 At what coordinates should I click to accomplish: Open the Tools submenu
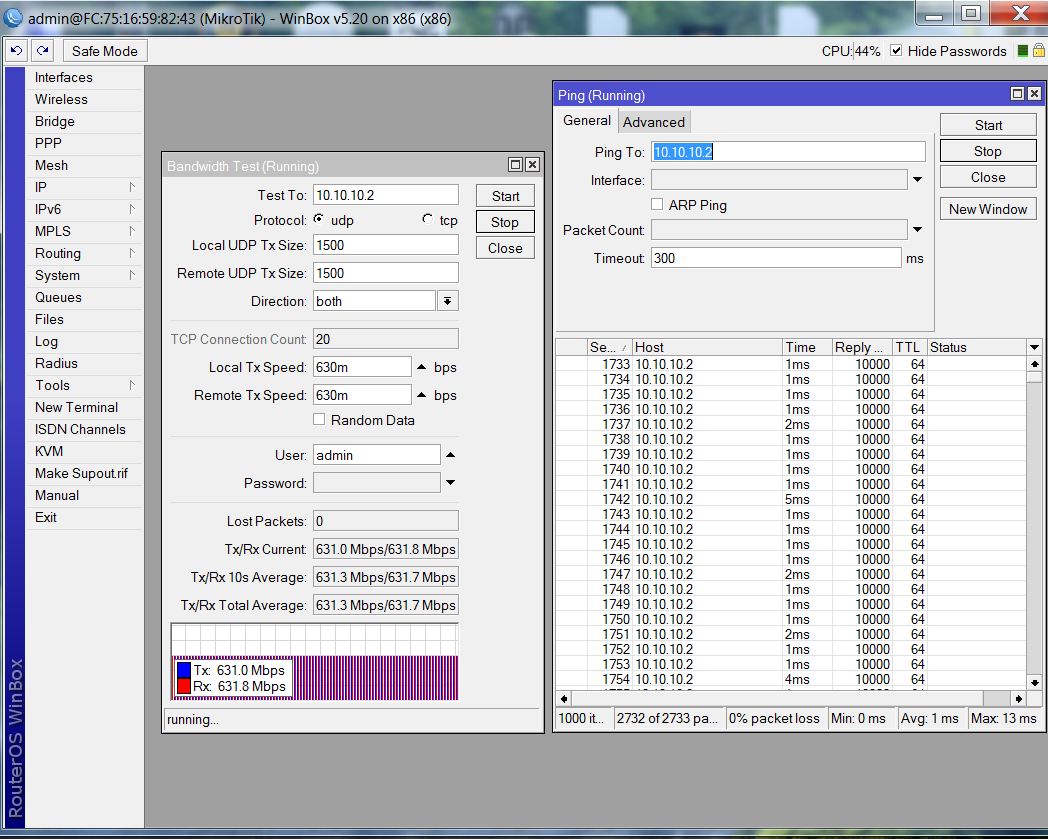84,385
